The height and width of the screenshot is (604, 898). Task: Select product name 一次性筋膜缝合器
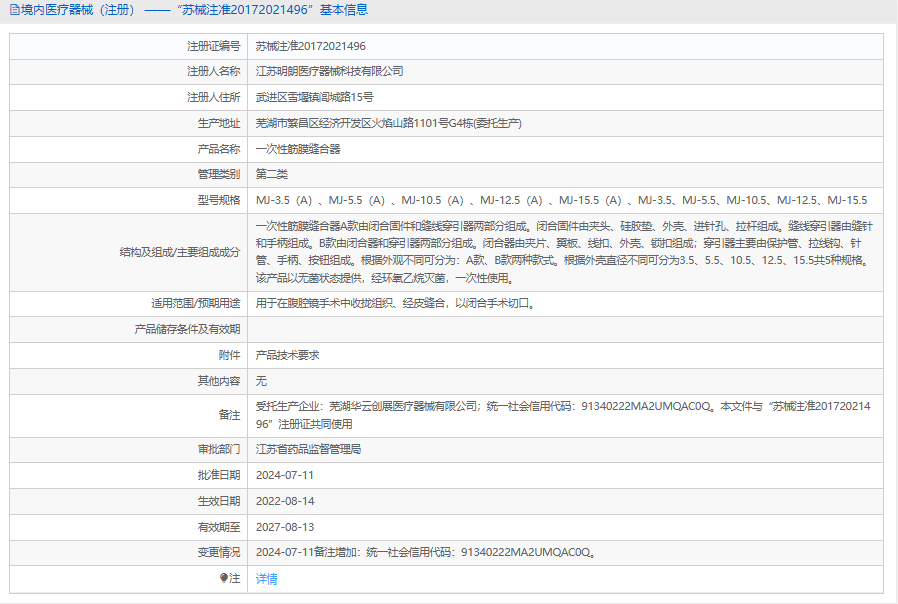[298, 149]
